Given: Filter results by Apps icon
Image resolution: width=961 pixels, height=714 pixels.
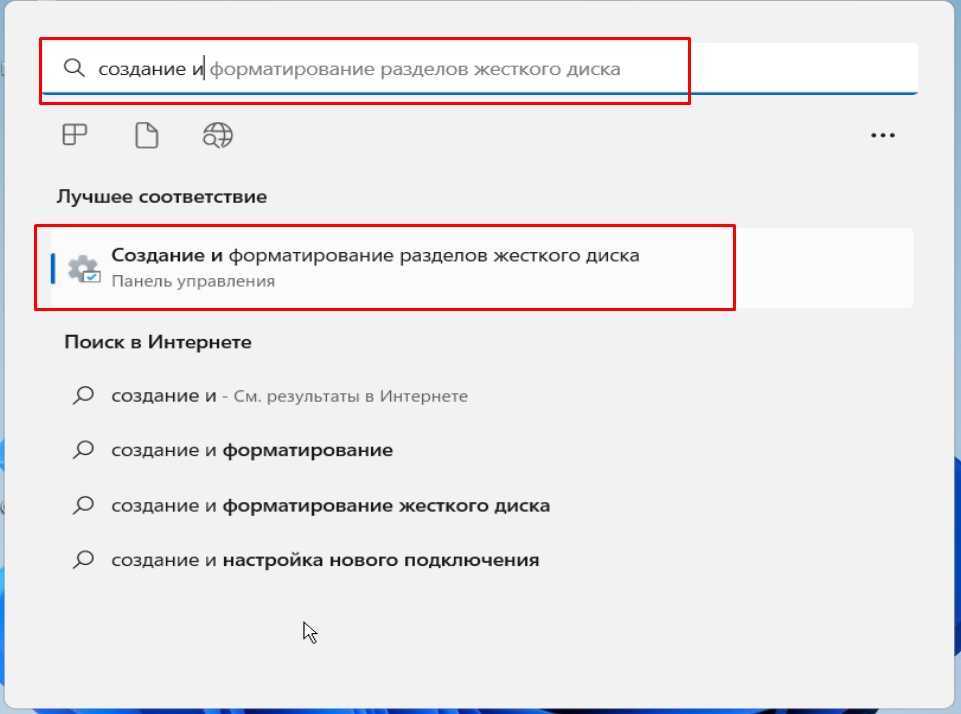Looking at the screenshot, I should tap(75, 135).
